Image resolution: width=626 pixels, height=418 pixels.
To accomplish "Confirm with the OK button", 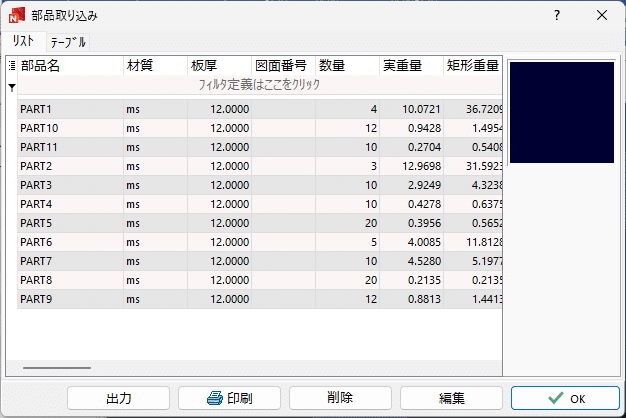I will coord(565,398).
